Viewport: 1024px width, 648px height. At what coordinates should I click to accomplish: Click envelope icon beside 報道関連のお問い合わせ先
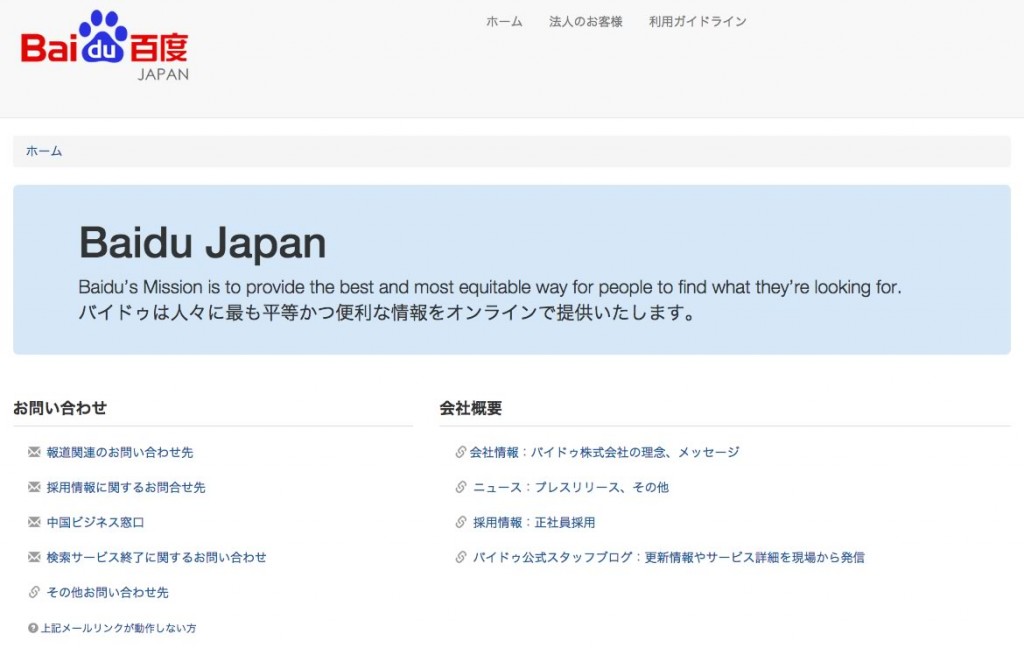click(x=34, y=452)
